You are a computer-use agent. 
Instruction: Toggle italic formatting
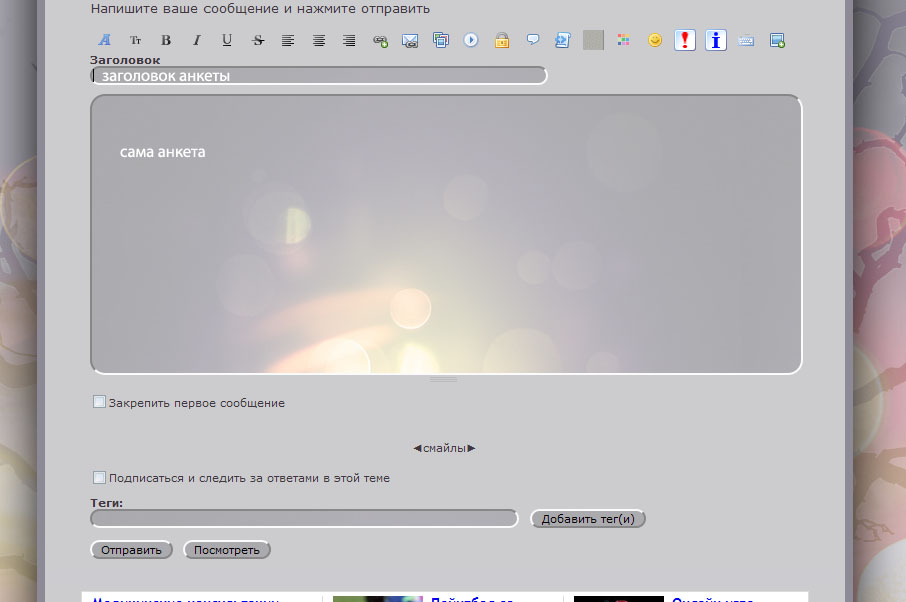click(196, 40)
